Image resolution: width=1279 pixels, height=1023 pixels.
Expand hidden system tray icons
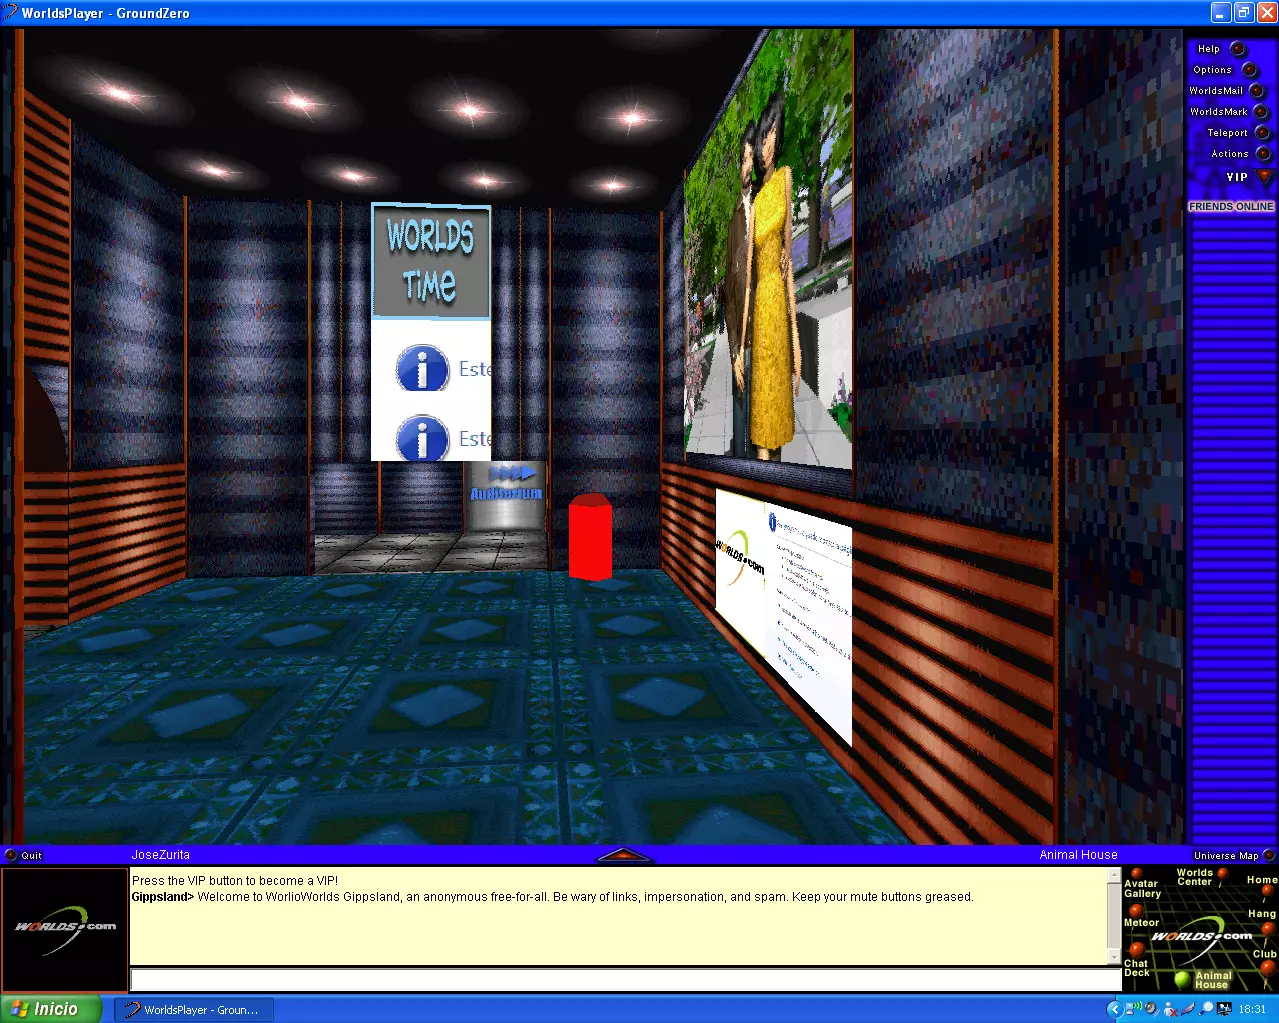(1115, 1009)
